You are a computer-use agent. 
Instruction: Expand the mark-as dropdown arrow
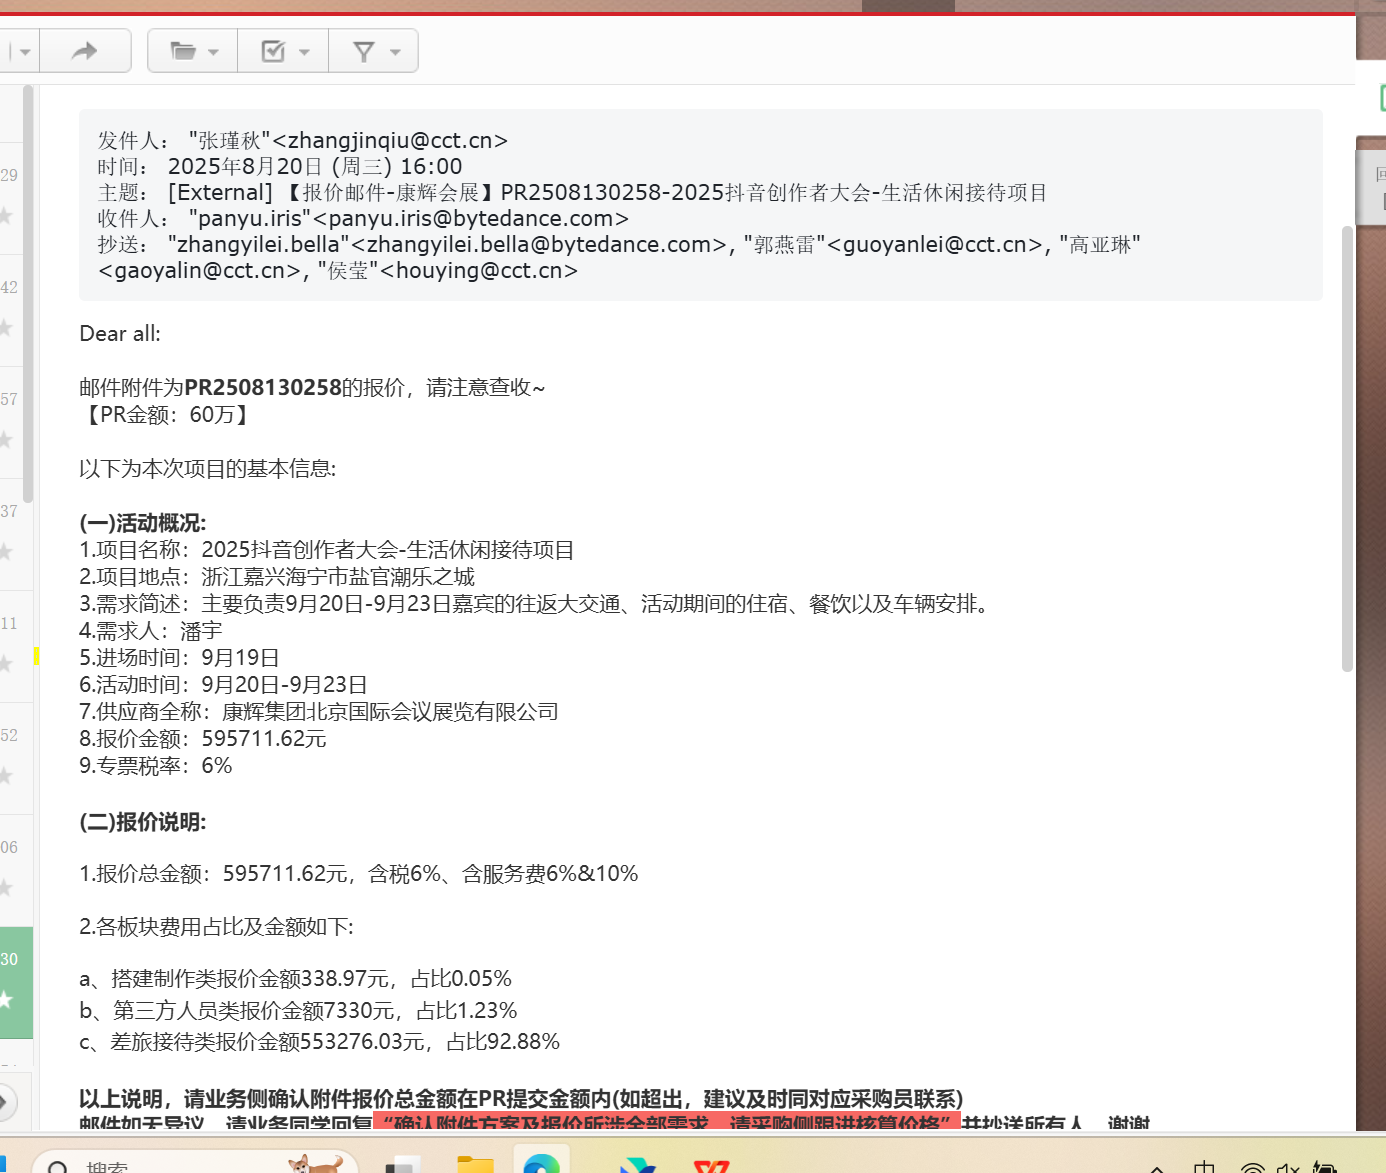click(x=304, y=52)
